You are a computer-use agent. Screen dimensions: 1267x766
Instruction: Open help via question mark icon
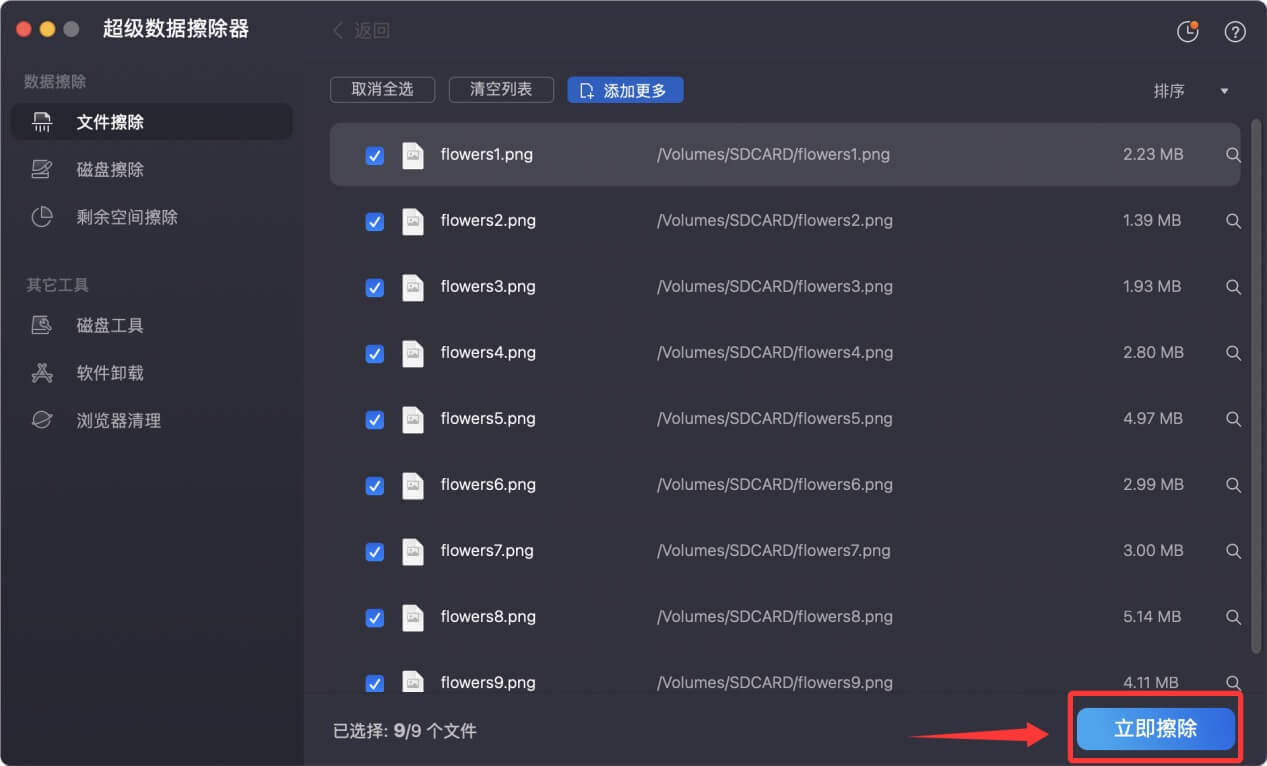pos(1235,31)
